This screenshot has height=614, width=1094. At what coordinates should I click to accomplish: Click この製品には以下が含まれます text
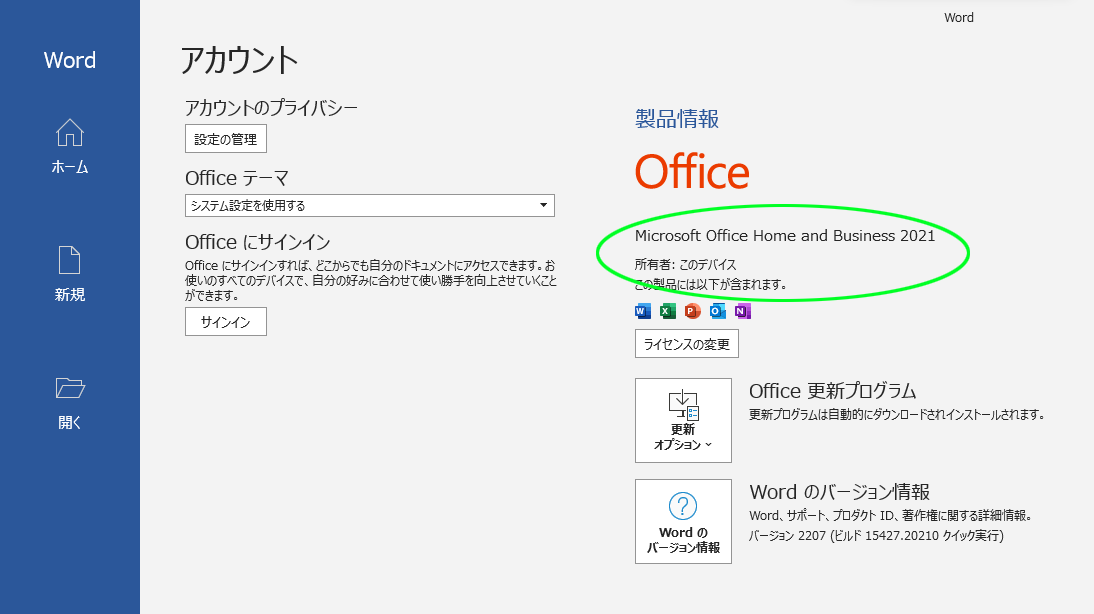(711, 285)
